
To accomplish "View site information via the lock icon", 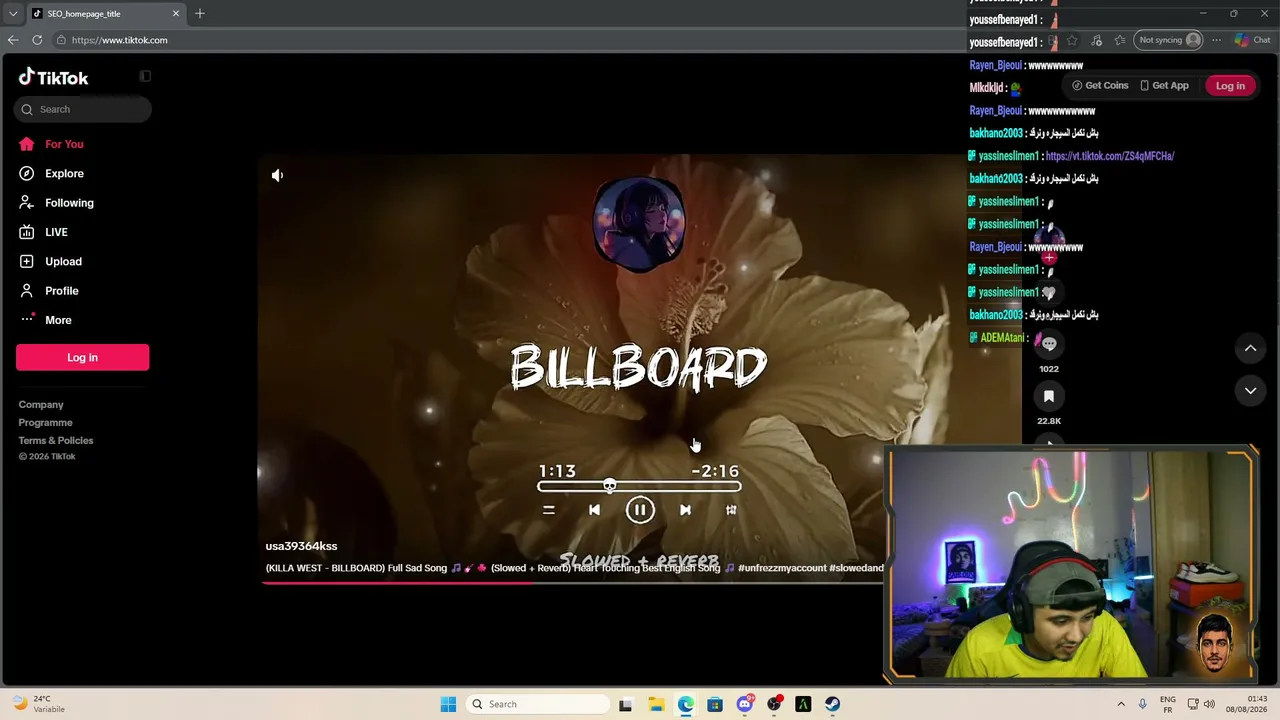I will point(61,40).
